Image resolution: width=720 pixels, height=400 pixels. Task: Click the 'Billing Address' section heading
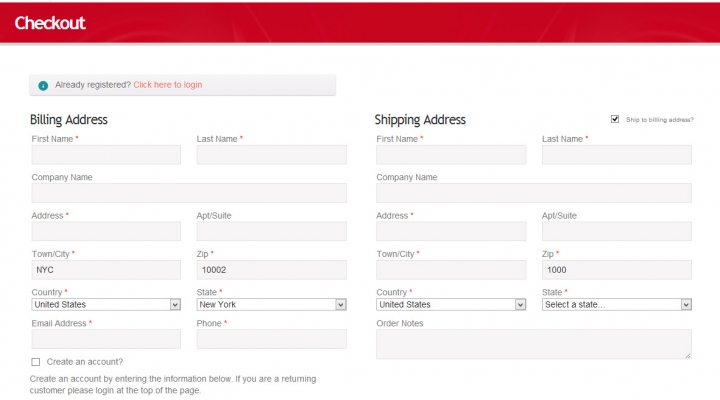[x=68, y=120]
